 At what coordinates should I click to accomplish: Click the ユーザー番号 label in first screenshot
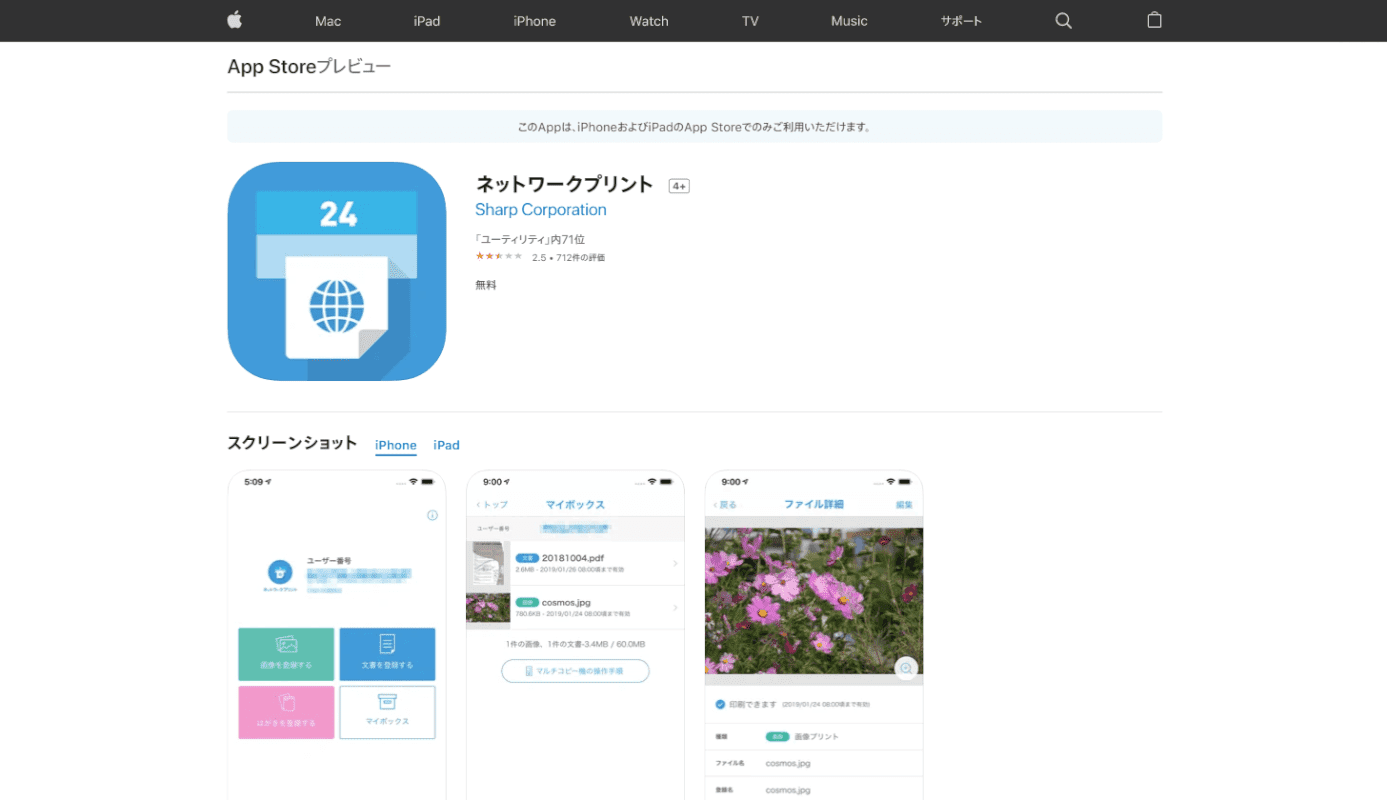(x=328, y=561)
